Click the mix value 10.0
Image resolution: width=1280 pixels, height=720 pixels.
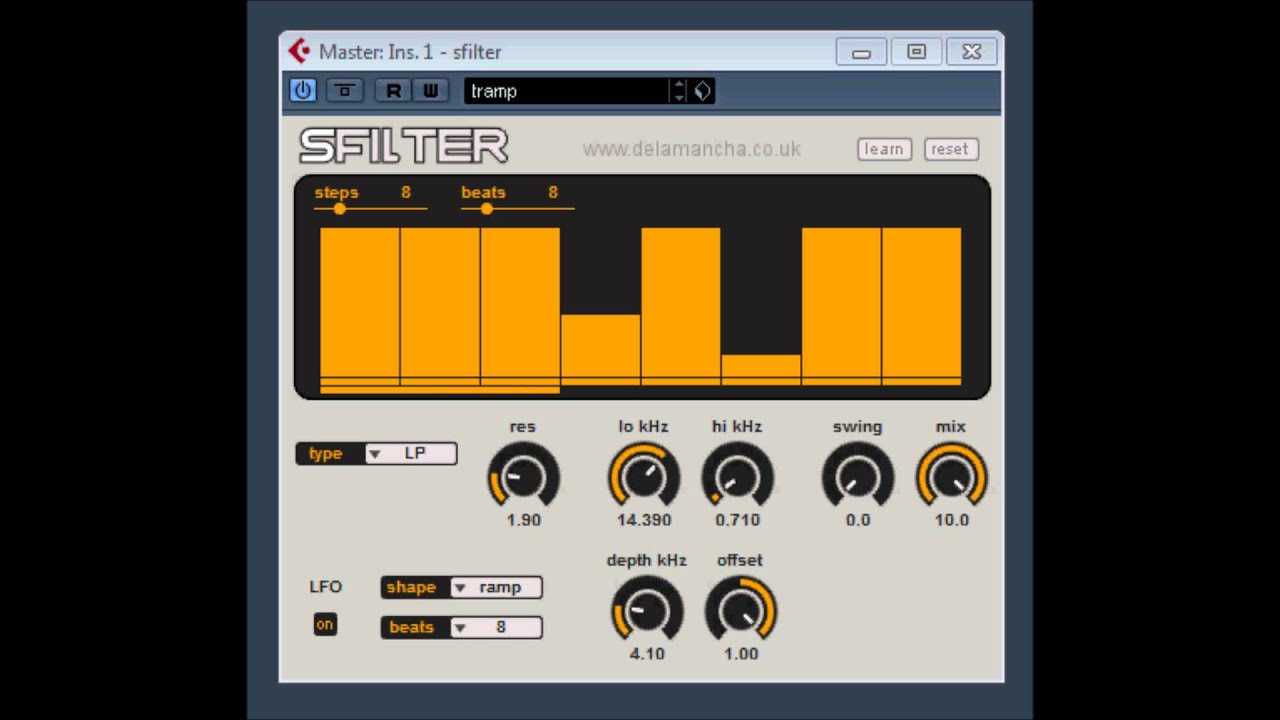click(x=951, y=520)
